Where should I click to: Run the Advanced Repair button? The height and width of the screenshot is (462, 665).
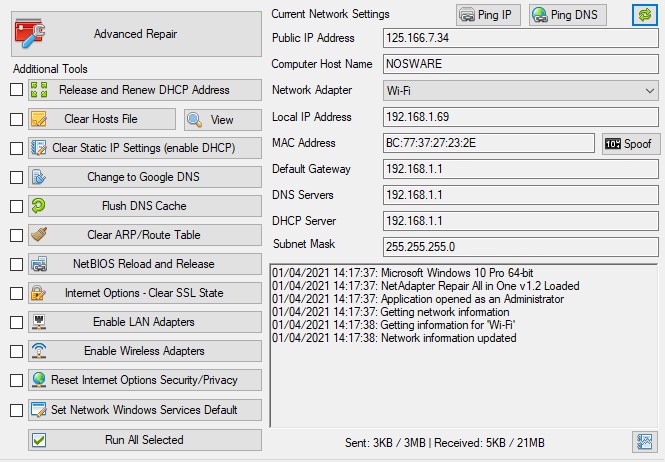click(136, 34)
